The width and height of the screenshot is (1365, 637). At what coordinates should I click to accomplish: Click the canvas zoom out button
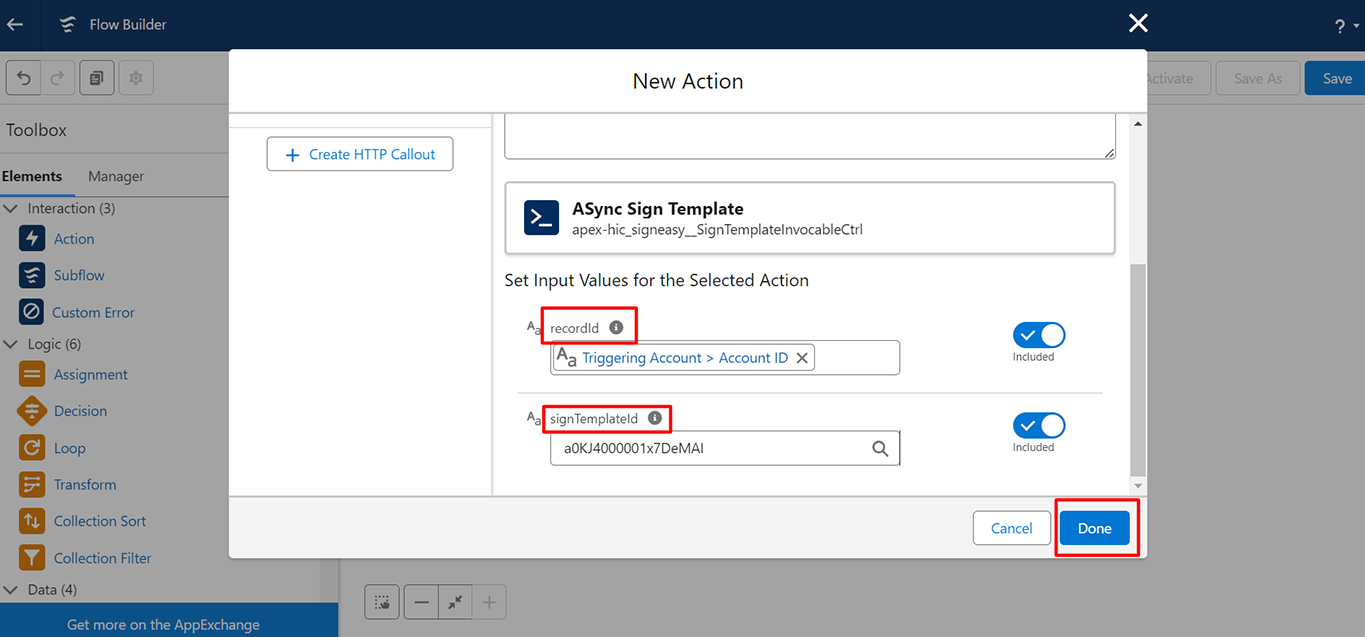click(421, 602)
